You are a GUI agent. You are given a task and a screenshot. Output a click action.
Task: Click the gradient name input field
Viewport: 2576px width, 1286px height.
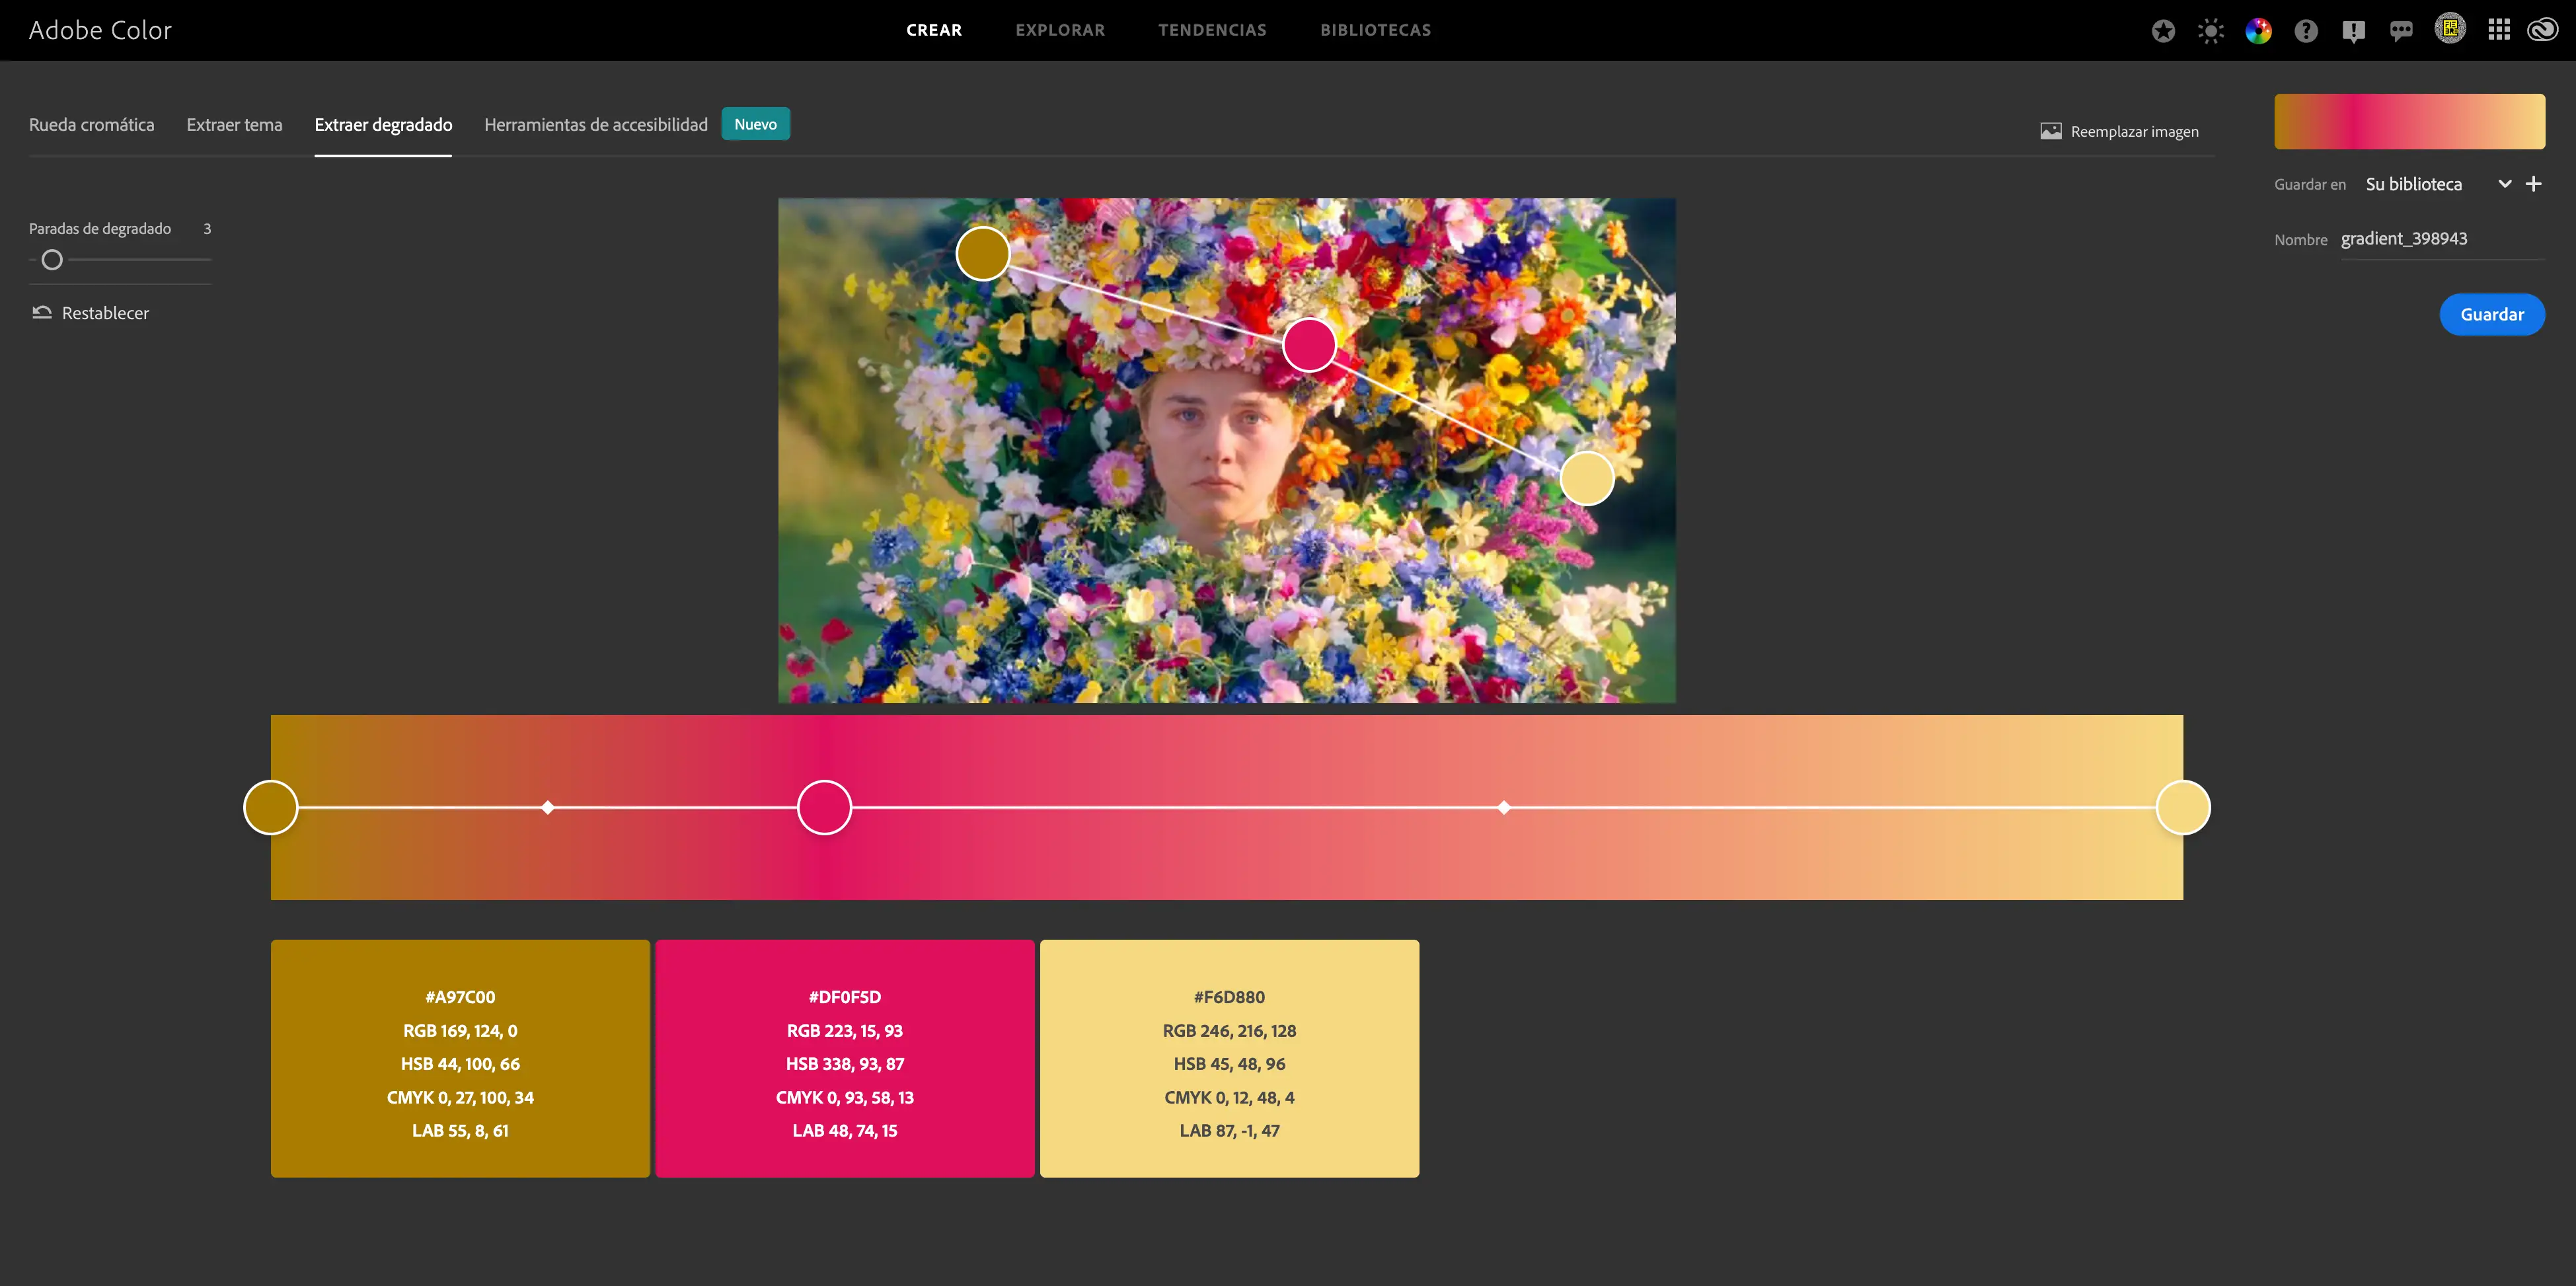(2440, 239)
